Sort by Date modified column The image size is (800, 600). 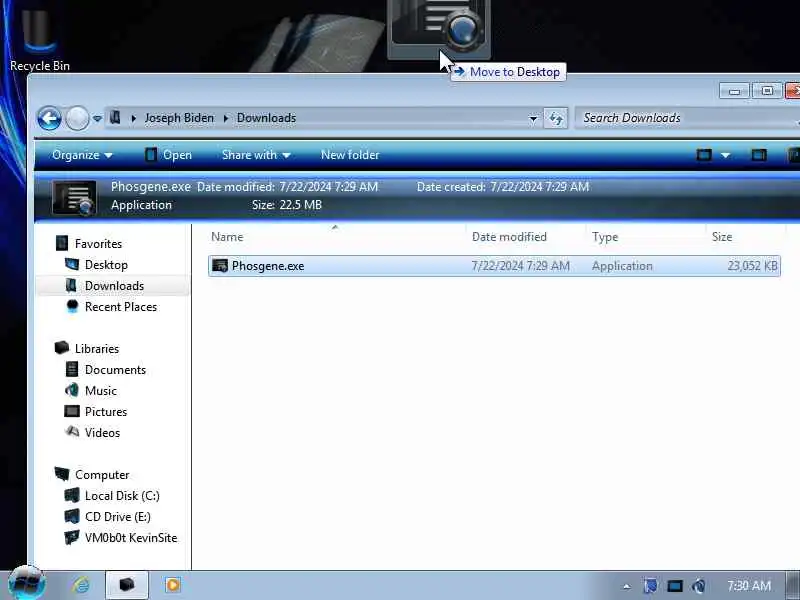[x=526, y=237]
